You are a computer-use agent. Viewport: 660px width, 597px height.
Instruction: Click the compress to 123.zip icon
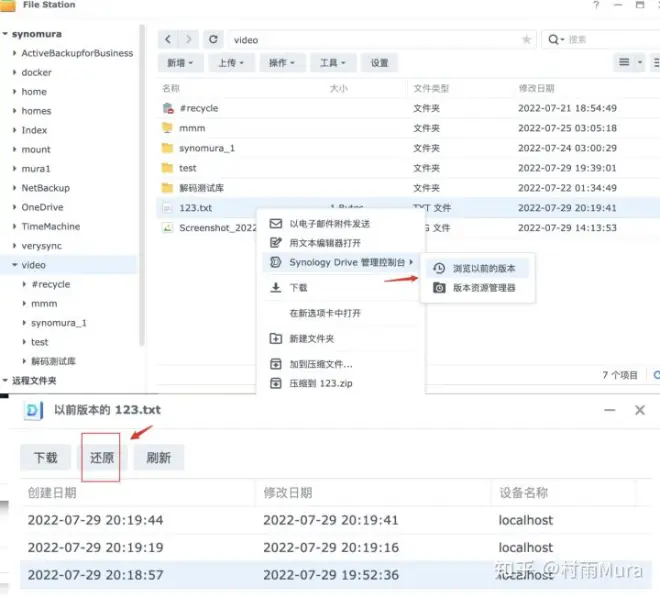(276, 384)
